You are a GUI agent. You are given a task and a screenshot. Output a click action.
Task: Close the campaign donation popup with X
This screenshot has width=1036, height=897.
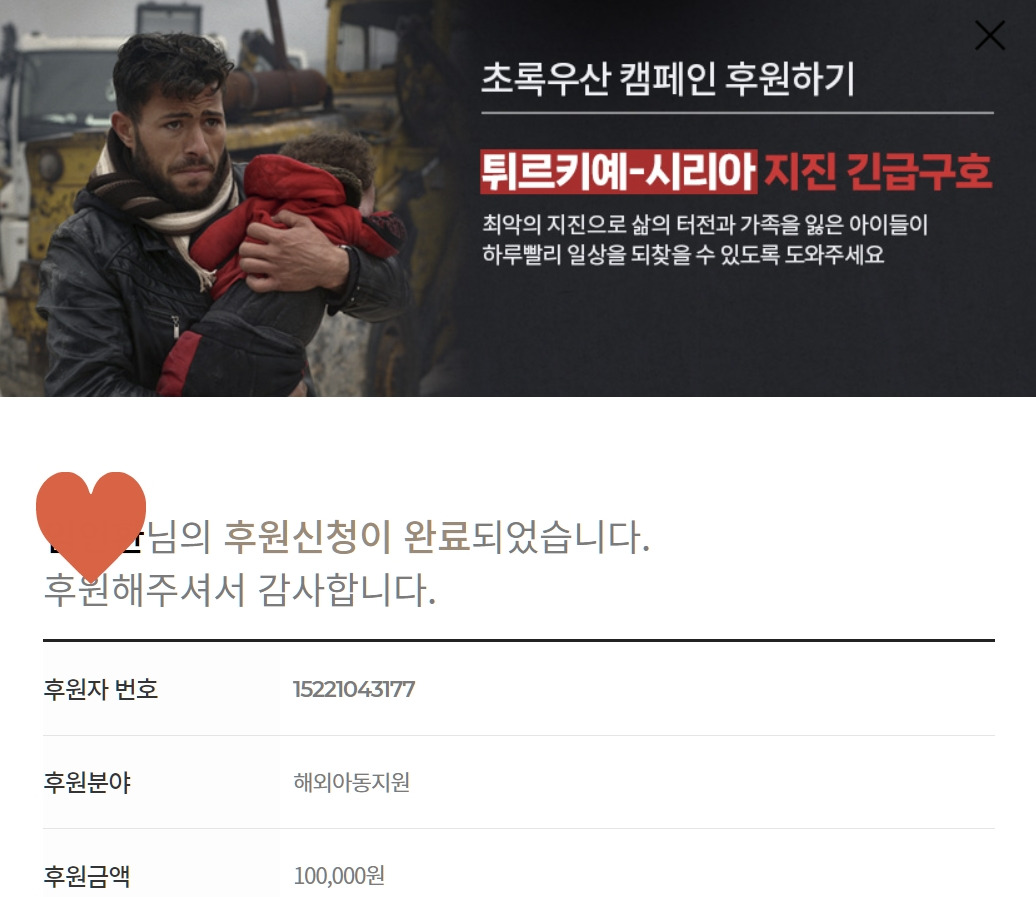(x=989, y=35)
